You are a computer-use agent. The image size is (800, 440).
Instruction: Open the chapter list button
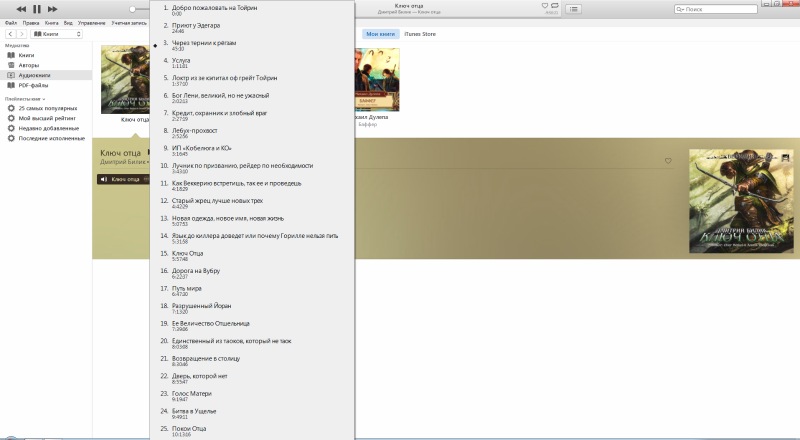(x=574, y=8)
